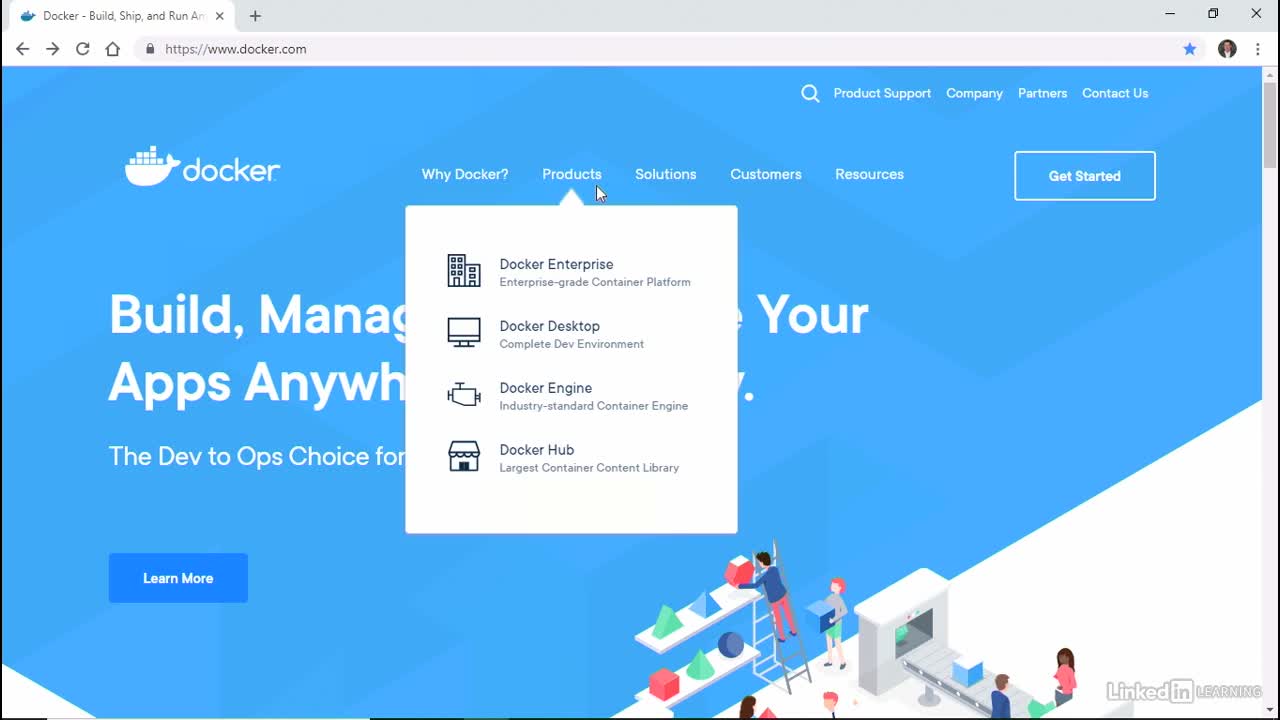The width and height of the screenshot is (1280, 720).
Task: Minimize the Chrome window
Action: click(x=1170, y=14)
